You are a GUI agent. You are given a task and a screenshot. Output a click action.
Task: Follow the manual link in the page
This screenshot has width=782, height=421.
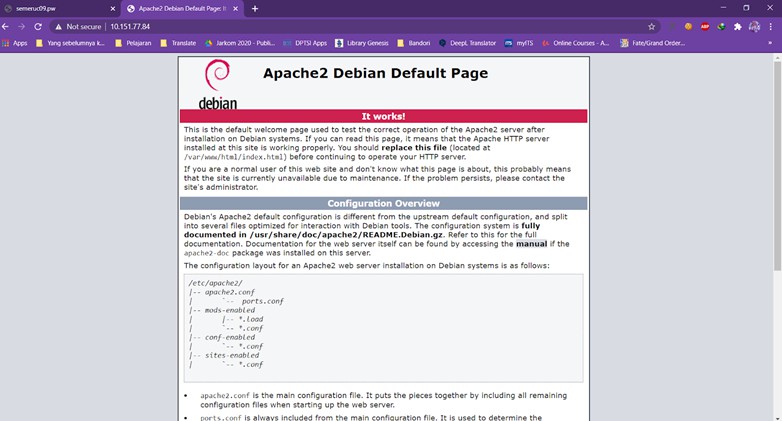(531, 244)
